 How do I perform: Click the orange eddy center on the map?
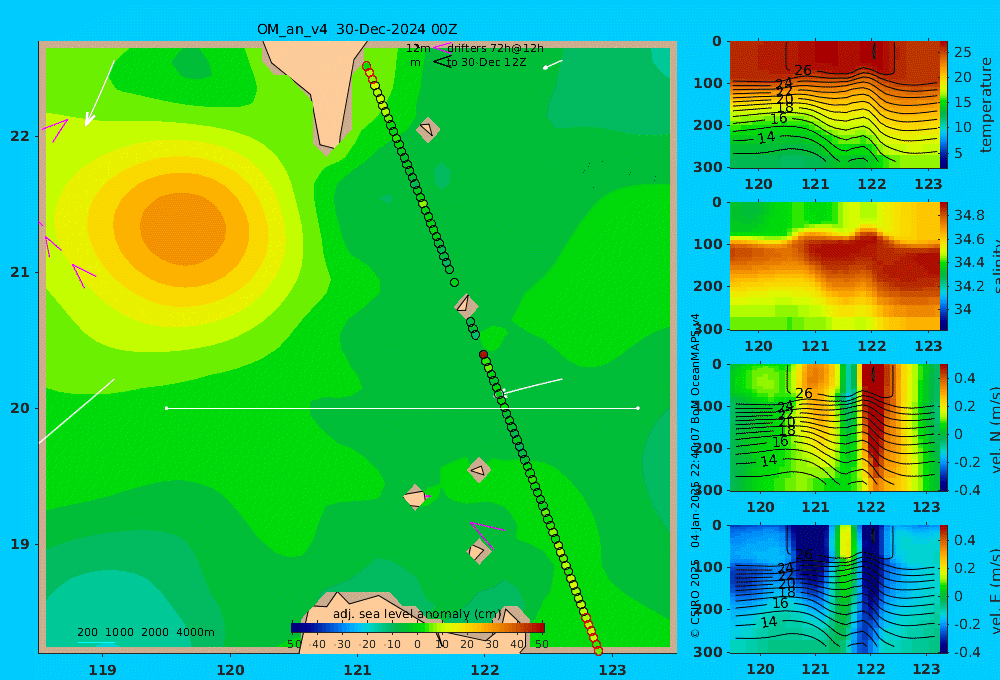[x=183, y=228]
